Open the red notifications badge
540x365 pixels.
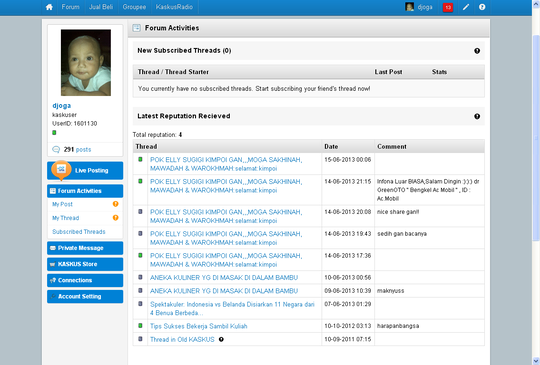[448, 7]
